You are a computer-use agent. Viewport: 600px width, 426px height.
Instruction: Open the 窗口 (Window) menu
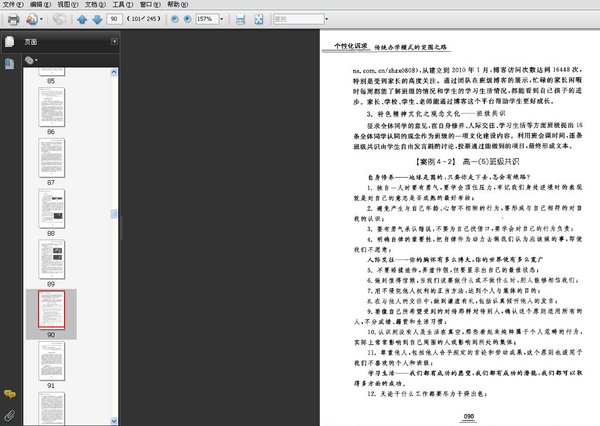[150, 4]
